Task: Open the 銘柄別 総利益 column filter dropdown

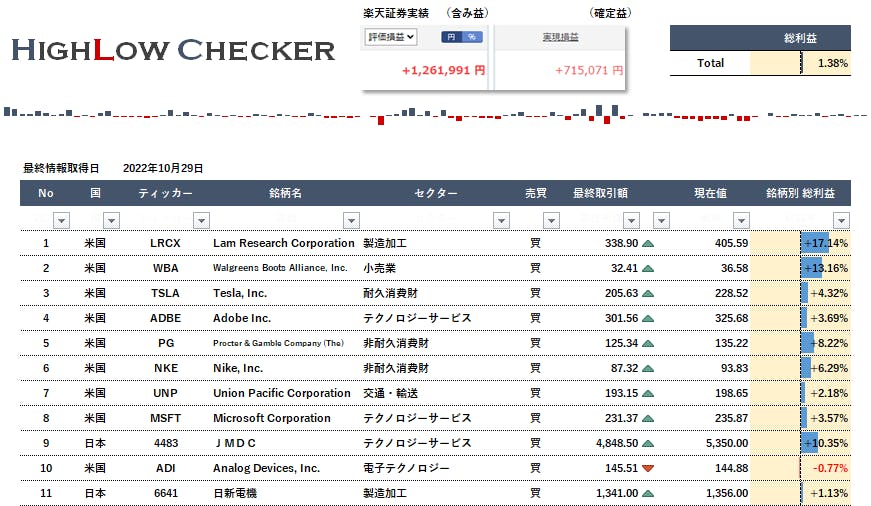Action: point(841,220)
